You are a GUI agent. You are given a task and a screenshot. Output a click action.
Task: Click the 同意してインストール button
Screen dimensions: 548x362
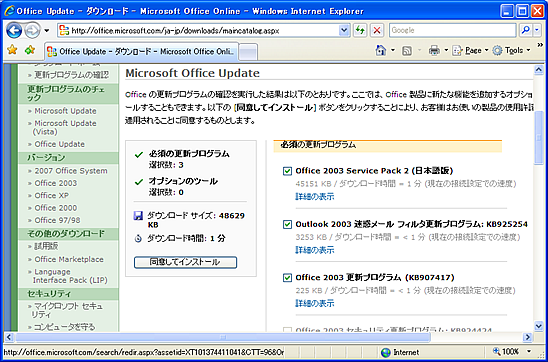[x=185, y=262]
